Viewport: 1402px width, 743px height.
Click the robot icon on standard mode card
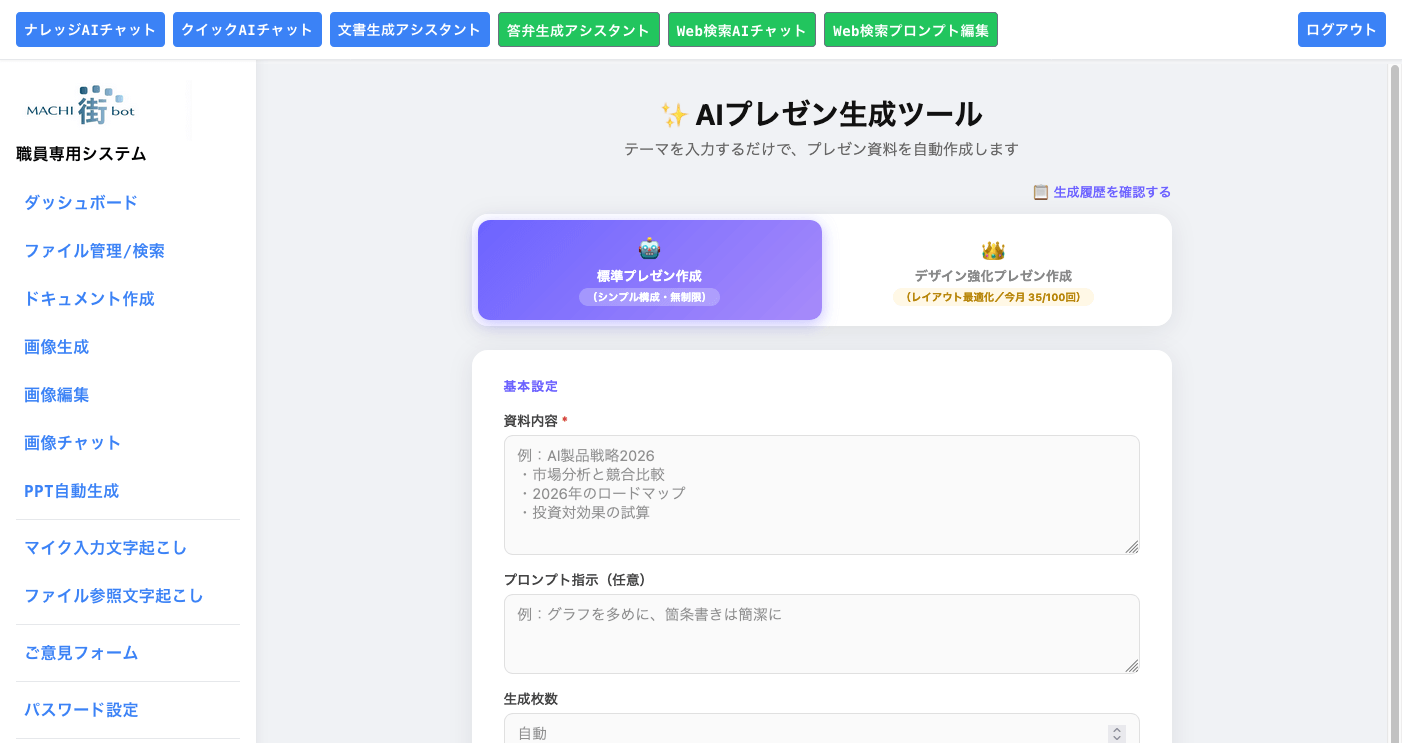click(650, 248)
